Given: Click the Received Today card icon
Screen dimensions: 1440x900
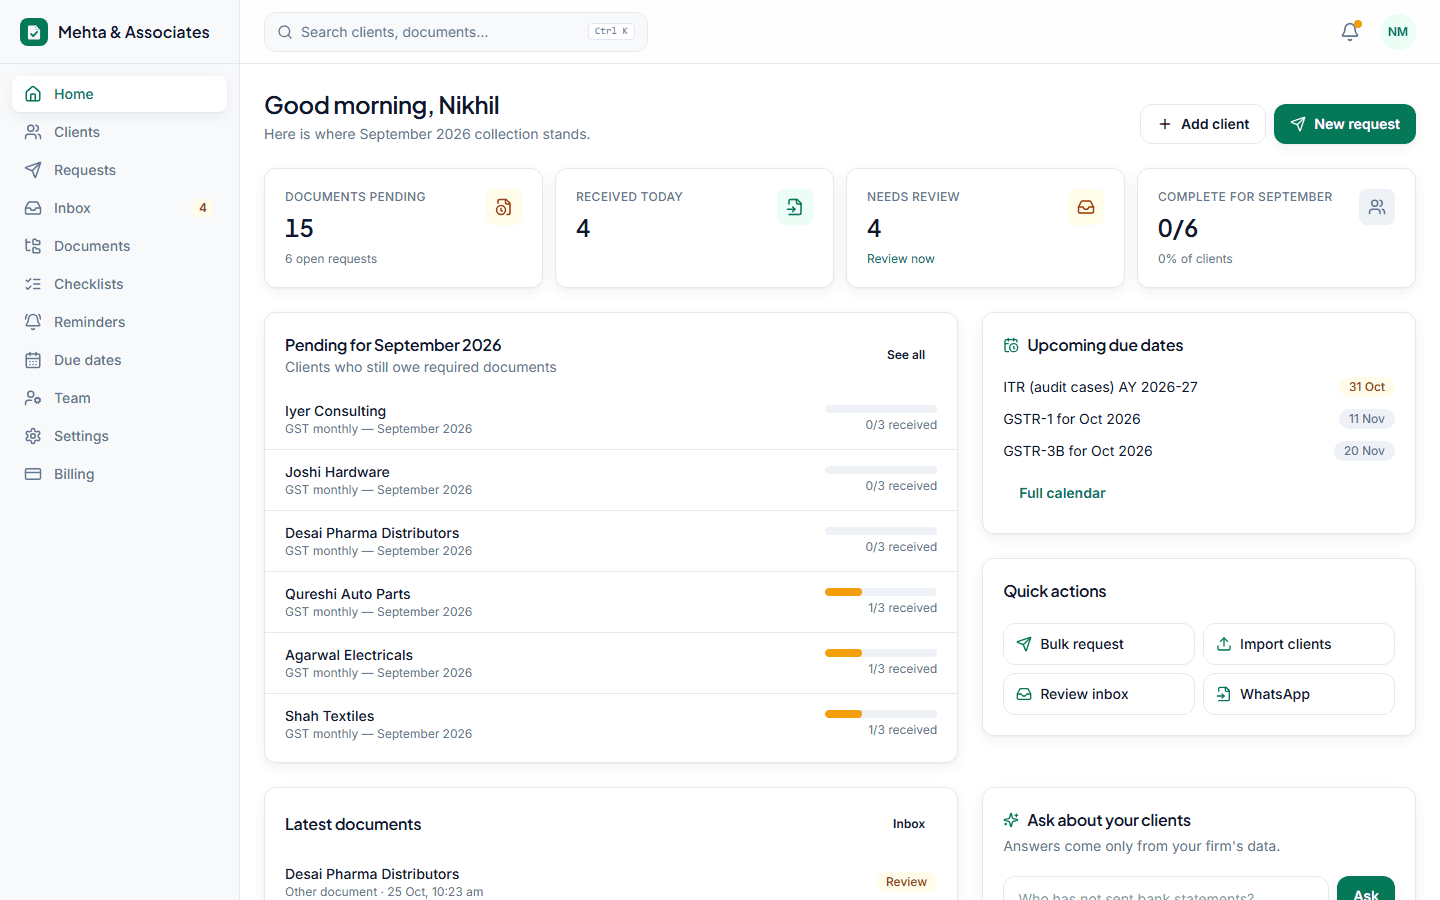Looking at the screenshot, I should click(795, 207).
